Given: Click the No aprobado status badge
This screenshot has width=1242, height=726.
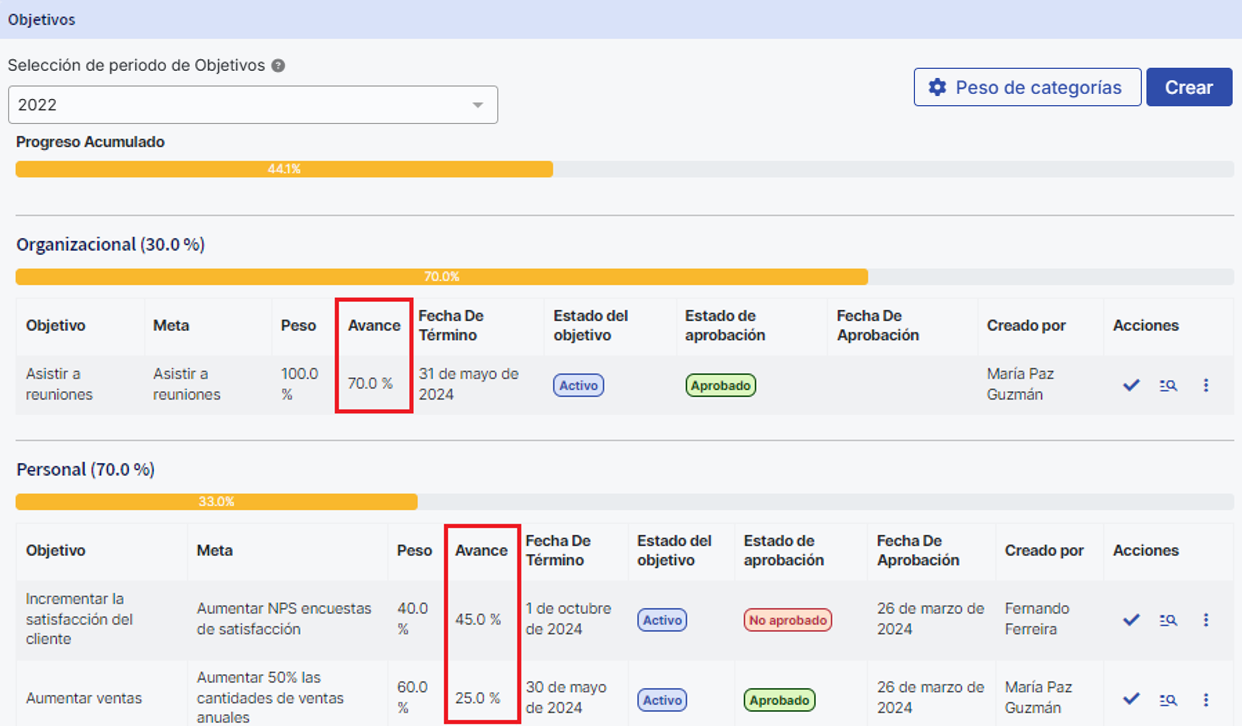Looking at the screenshot, I should (787, 620).
